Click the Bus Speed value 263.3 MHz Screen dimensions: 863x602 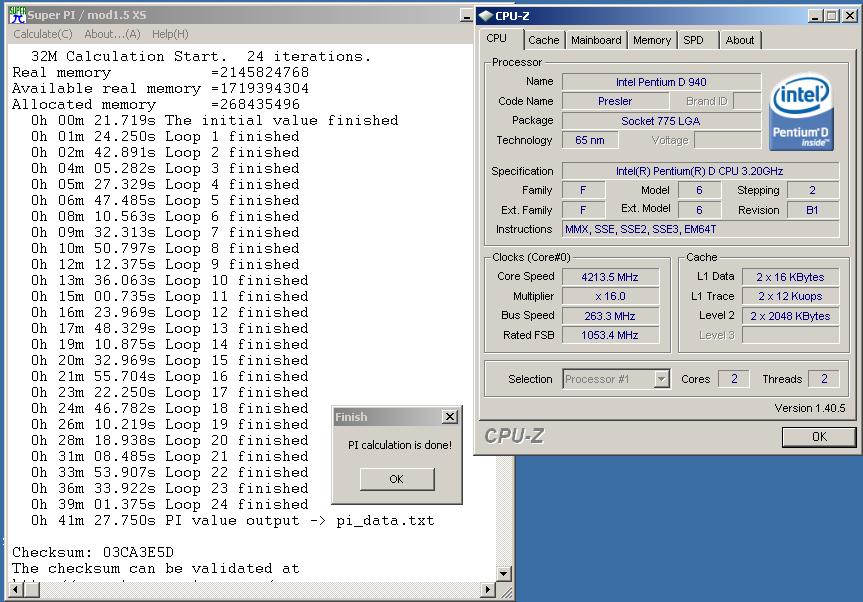610,316
